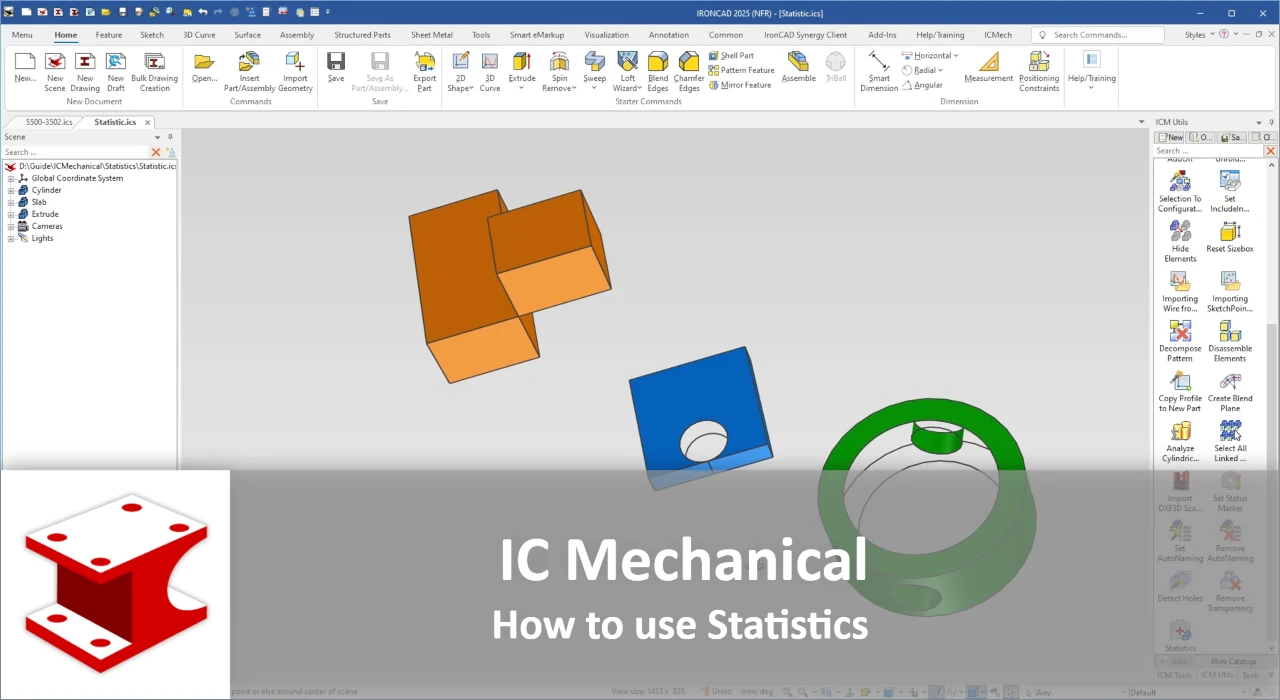Screen dimensions: 1280x700
Task: Select Slab in scene tree
Action: (x=39, y=202)
